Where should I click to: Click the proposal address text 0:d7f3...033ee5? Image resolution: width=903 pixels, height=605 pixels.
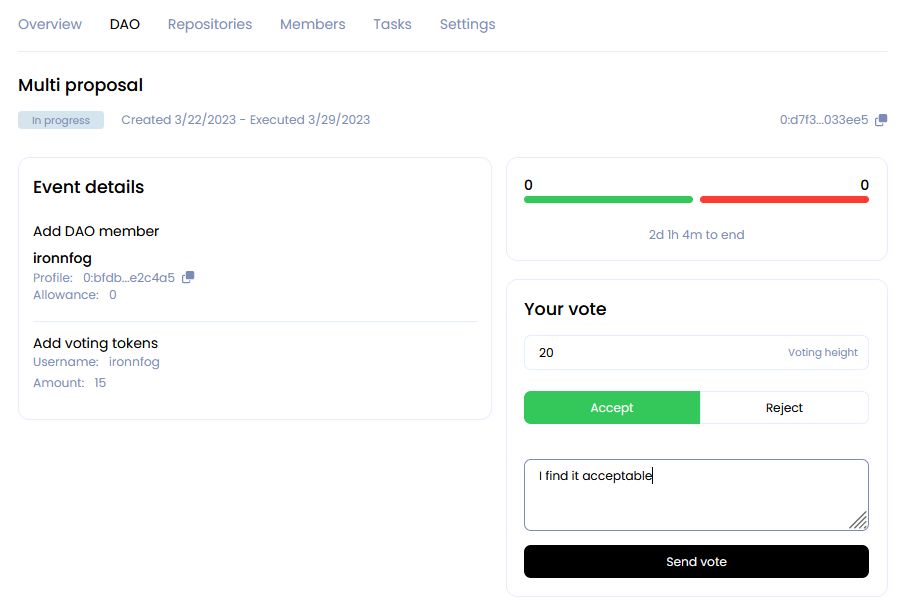(x=824, y=120)
